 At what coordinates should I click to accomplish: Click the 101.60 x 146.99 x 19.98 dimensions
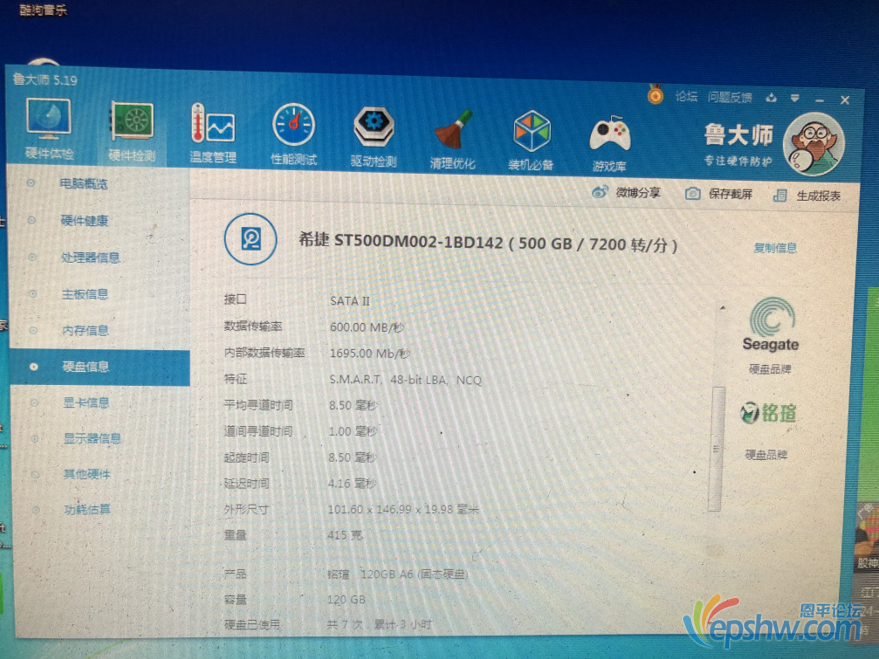click(403, 509)
